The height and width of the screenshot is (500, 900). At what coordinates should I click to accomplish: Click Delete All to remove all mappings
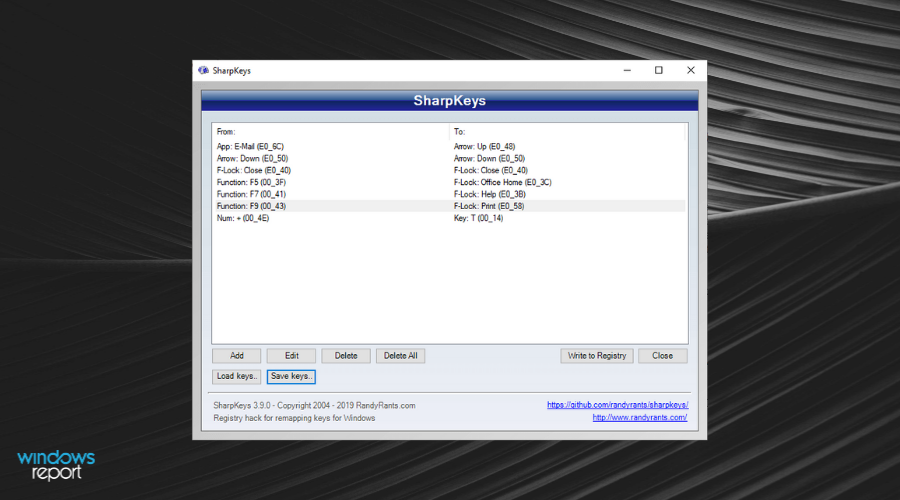[x=401, y=356]
